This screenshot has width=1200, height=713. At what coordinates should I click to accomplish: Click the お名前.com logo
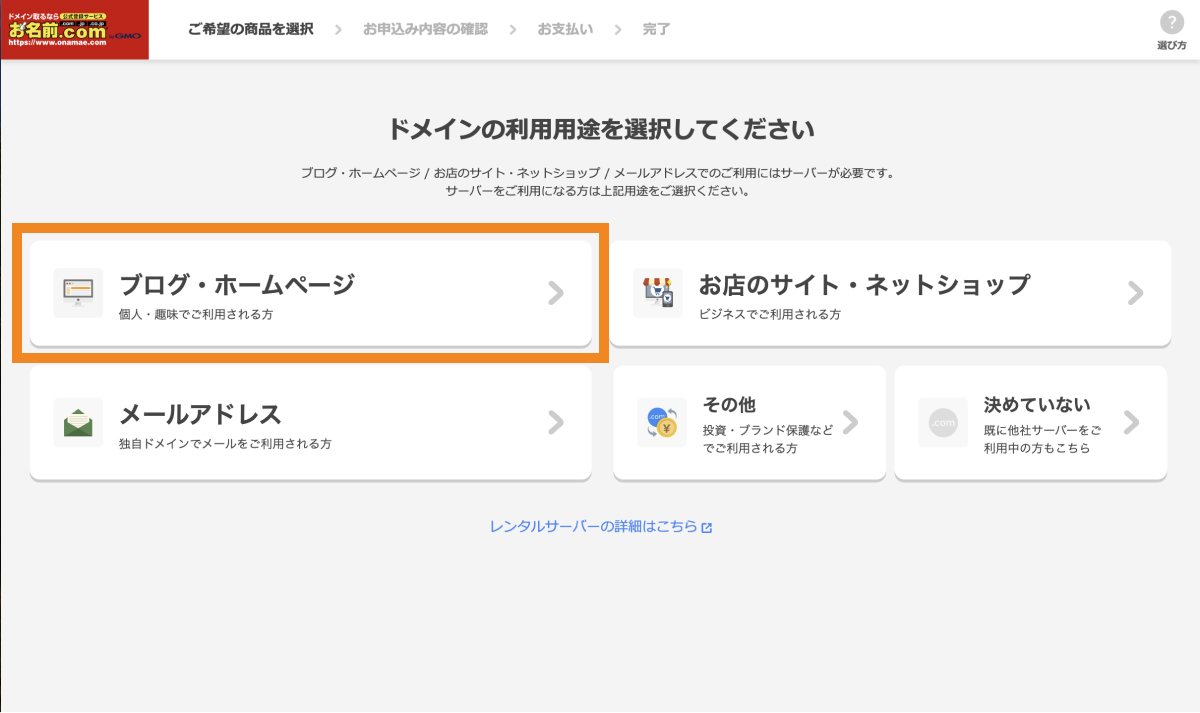pos(74,29)
